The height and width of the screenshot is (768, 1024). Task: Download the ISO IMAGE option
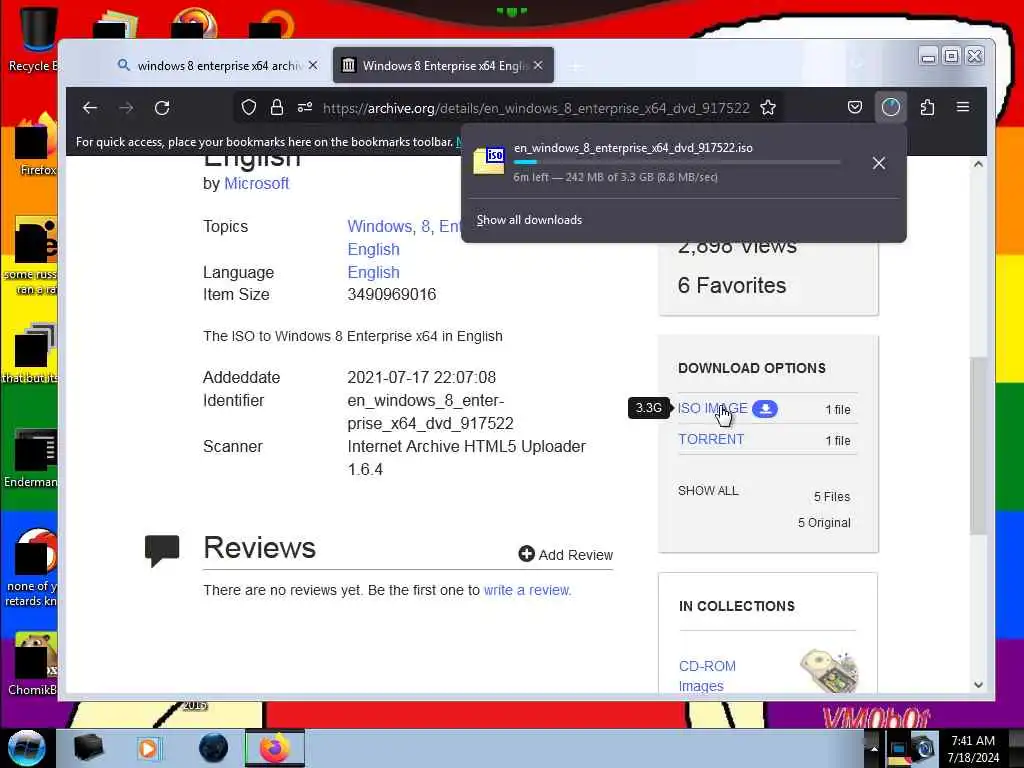(712, 408)
